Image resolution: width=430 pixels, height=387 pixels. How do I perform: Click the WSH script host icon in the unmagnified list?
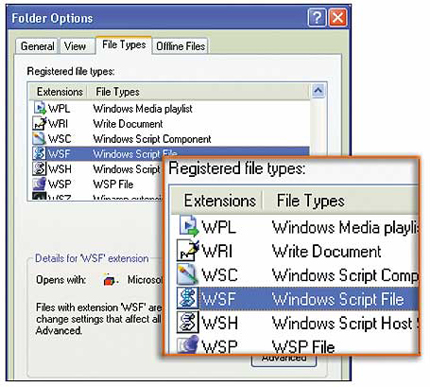(x=39, y=169)
